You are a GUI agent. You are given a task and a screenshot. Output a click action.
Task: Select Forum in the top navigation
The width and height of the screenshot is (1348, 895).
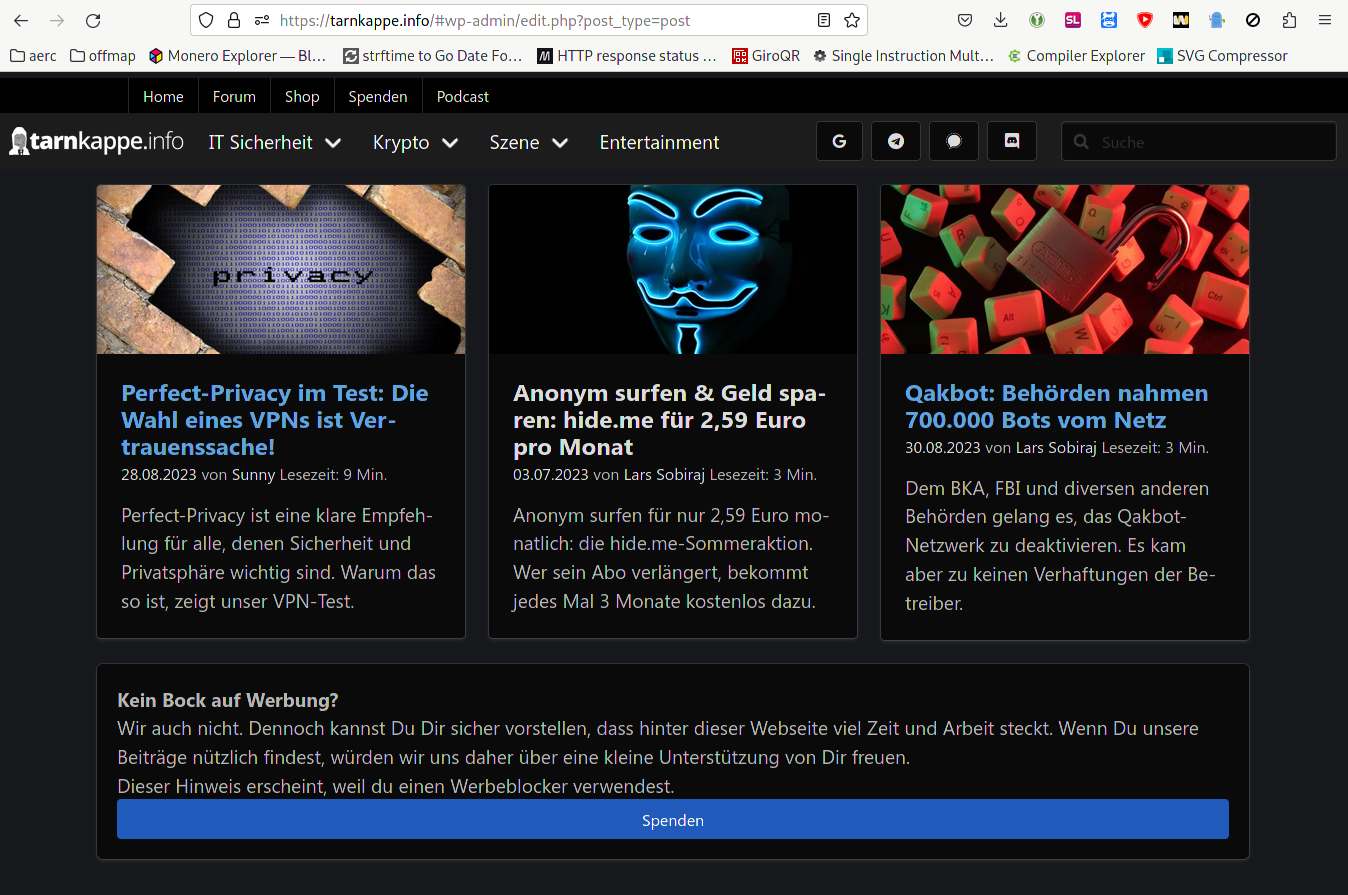[x=234, y=97]
